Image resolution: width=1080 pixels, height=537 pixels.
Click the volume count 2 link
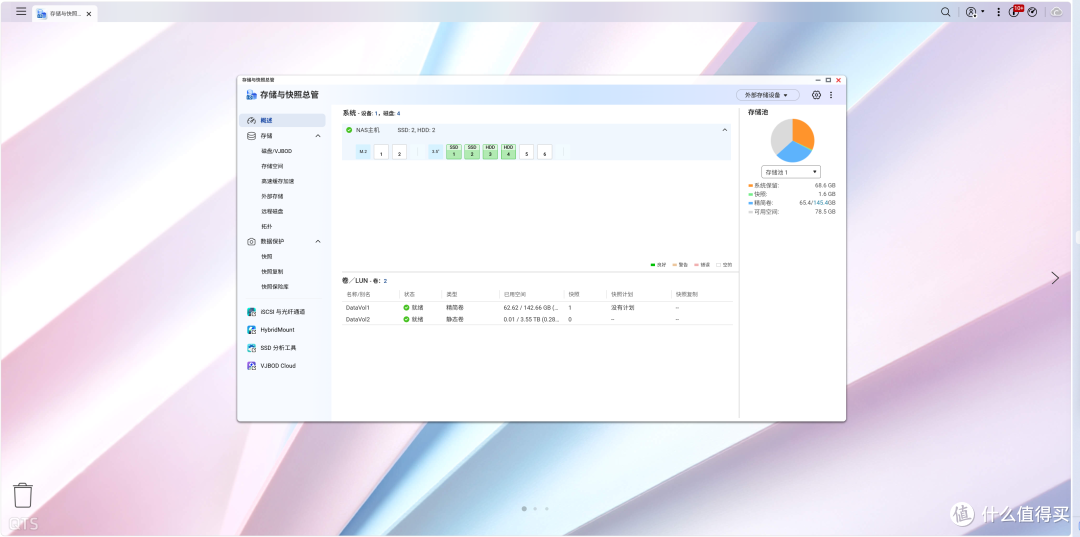click(x=385, y=281)
